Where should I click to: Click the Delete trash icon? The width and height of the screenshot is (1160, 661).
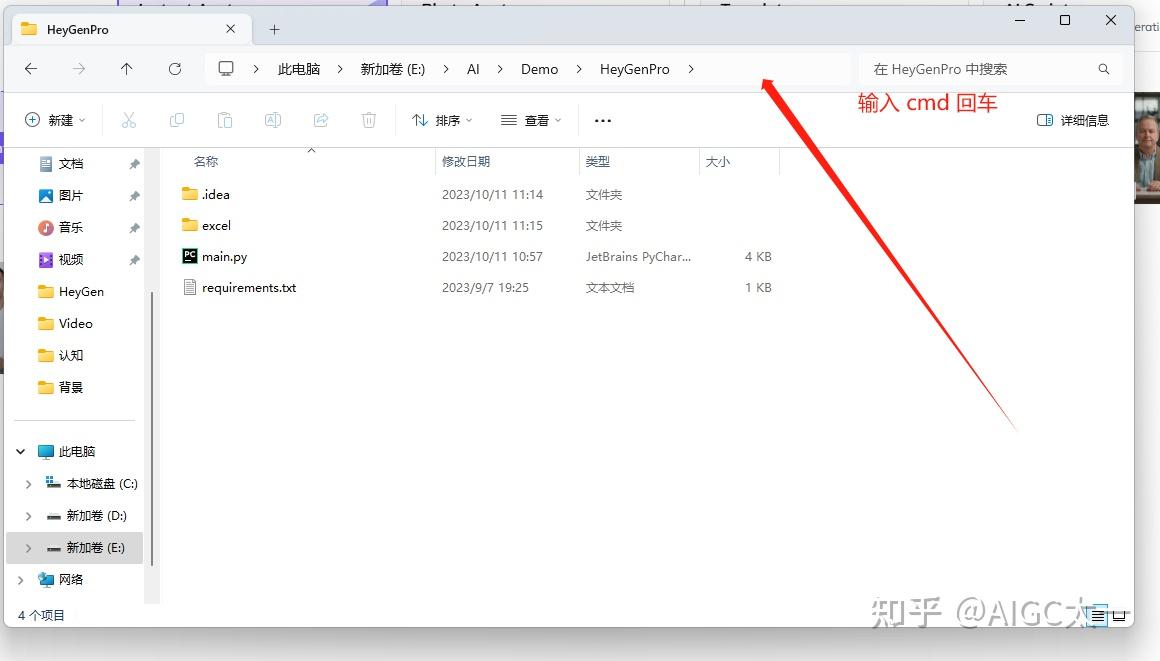369,120
